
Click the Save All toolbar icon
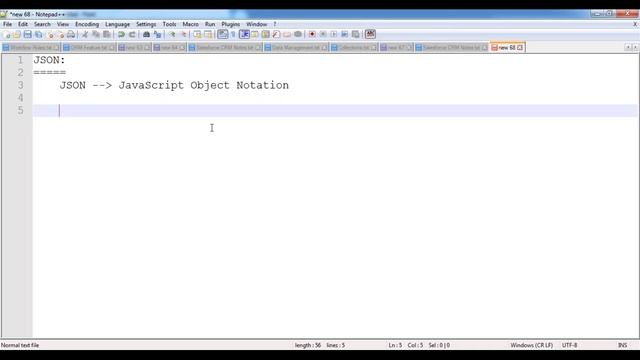pyautogui.click(x=38, y=35)
